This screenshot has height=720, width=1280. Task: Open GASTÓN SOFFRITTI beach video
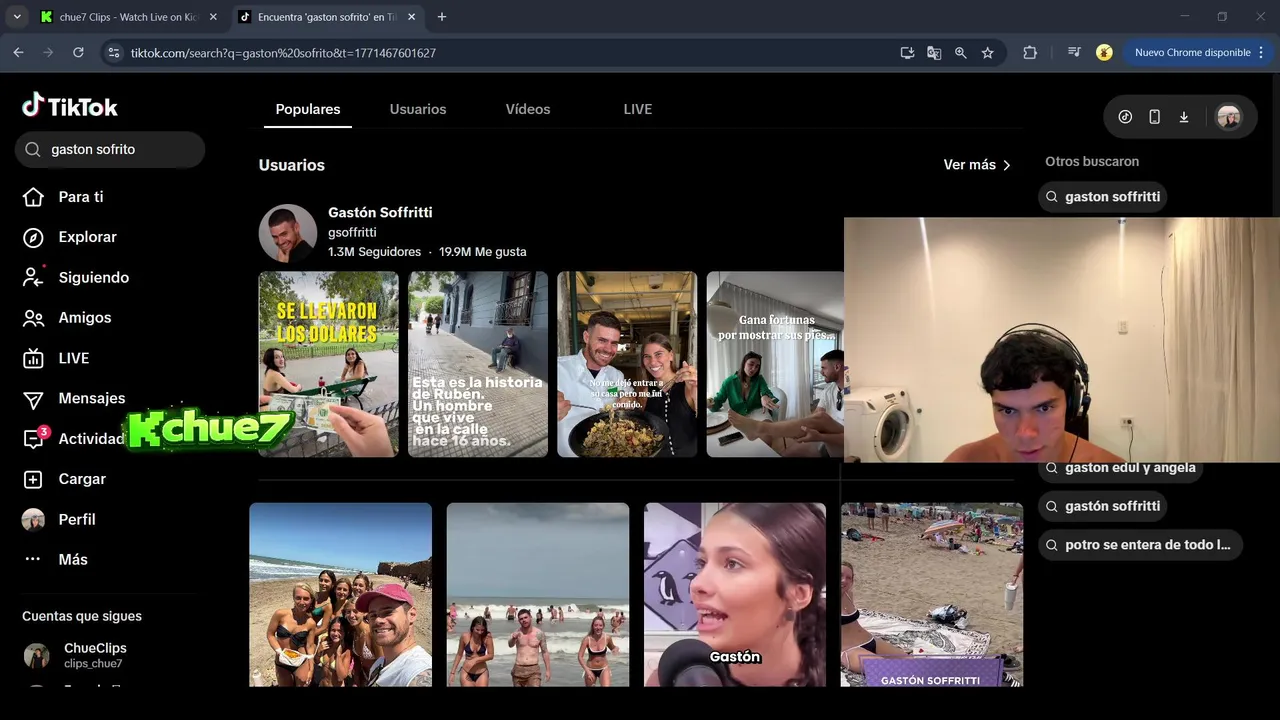click(x=932, y=594)
